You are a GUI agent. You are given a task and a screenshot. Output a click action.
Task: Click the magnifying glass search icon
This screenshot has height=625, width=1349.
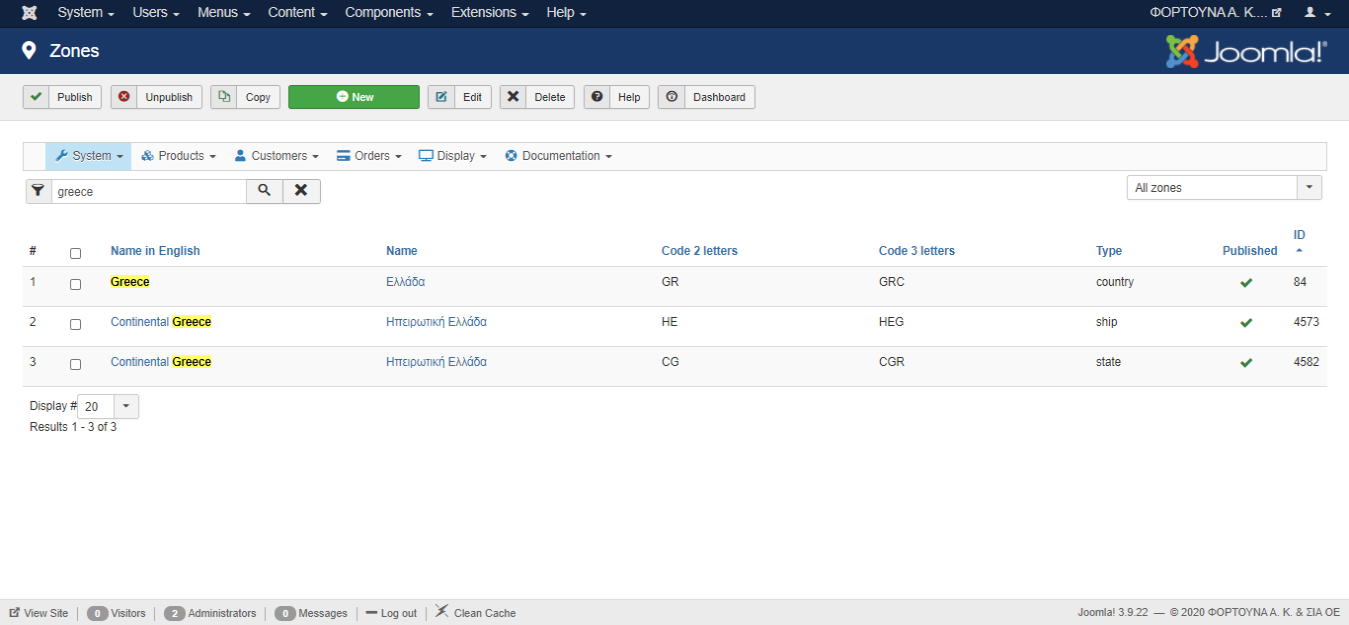click(x=264, y=191)
